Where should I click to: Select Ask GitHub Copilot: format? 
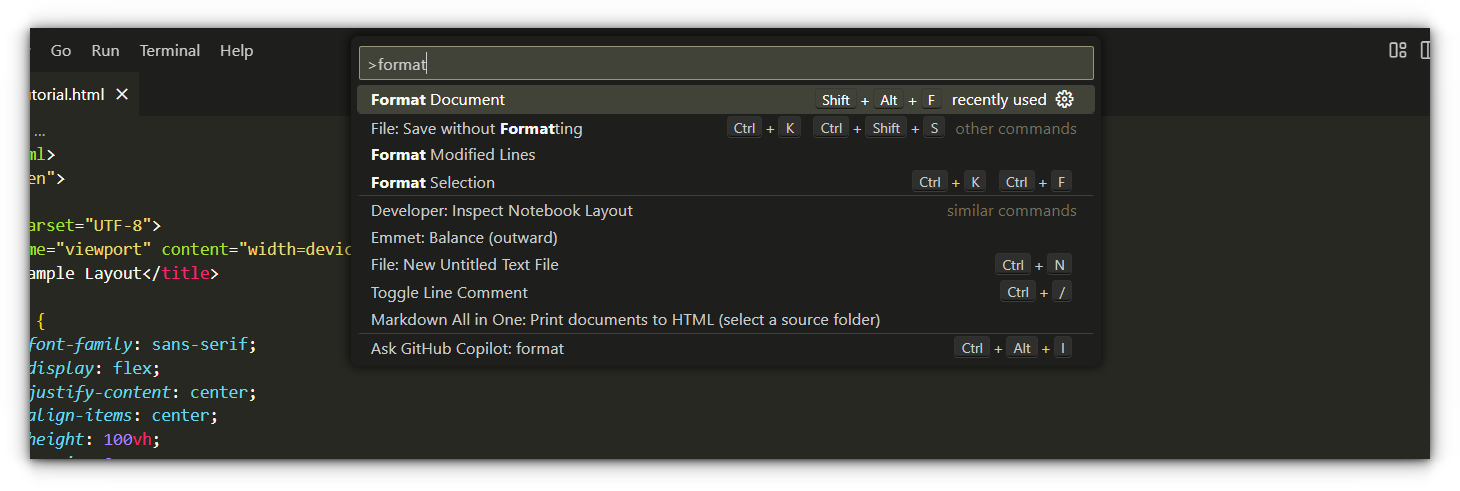point(467,349)
